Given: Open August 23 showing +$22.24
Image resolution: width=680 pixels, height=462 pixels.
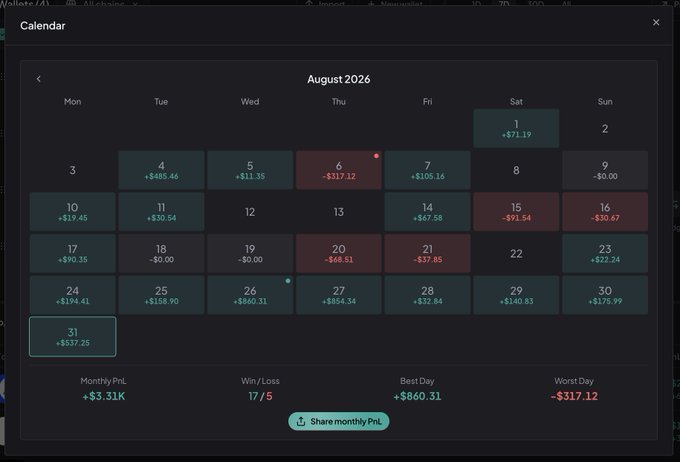Looking at the screenshot, I should [x=605, y=253].
